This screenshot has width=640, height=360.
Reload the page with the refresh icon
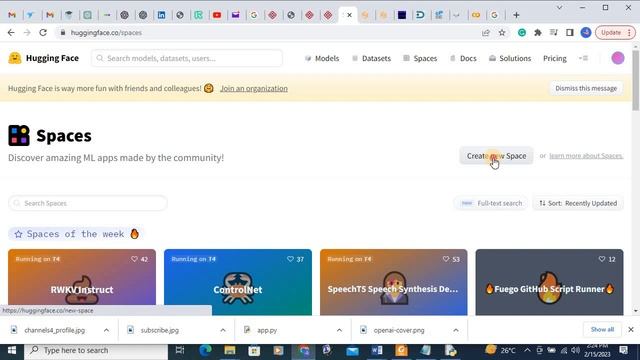point(43,33)
